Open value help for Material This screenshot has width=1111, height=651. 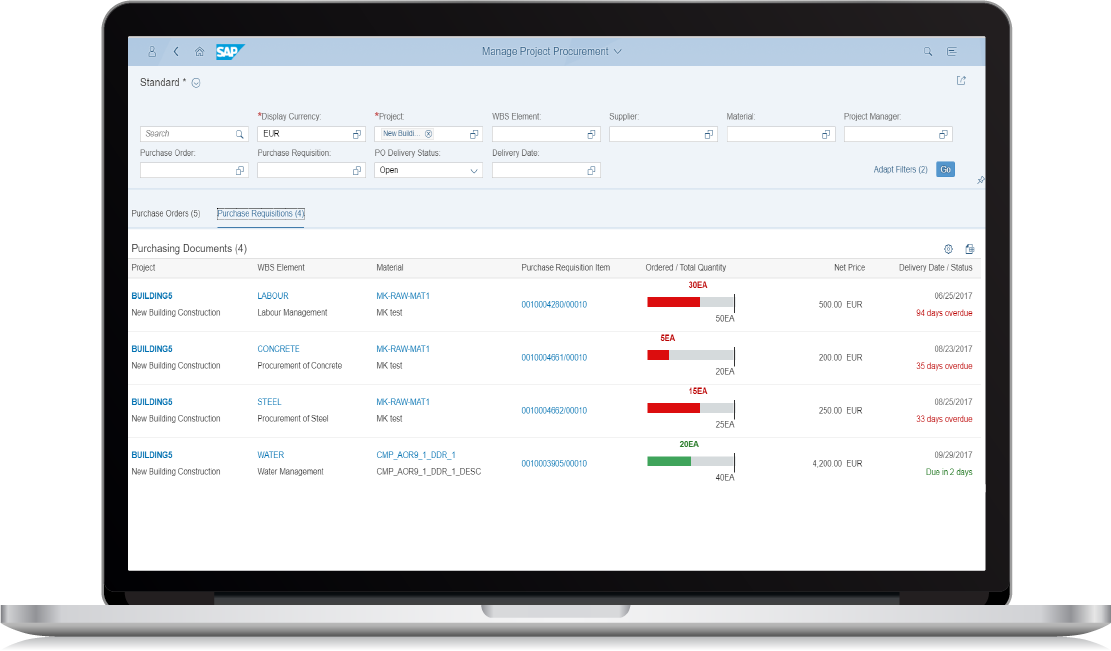pos(826,134)
